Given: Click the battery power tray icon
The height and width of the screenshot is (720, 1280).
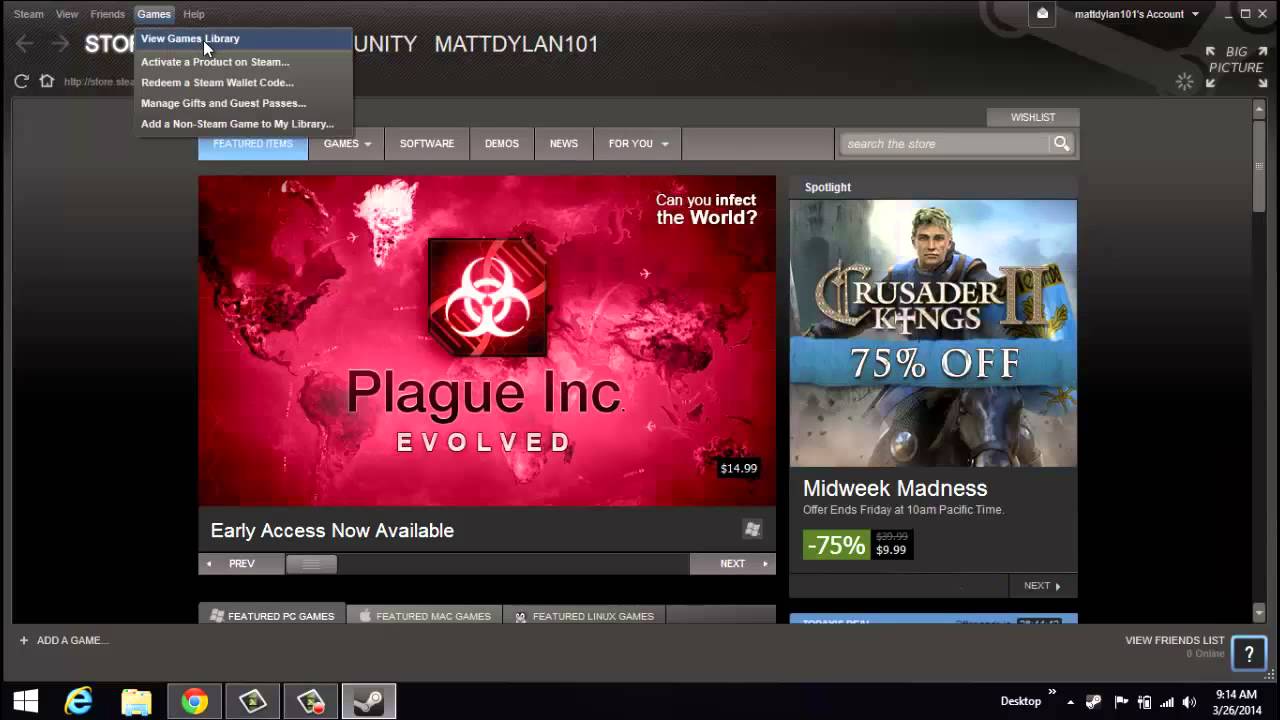Looking at the screenshot, I should click(x=1144, y=702).
